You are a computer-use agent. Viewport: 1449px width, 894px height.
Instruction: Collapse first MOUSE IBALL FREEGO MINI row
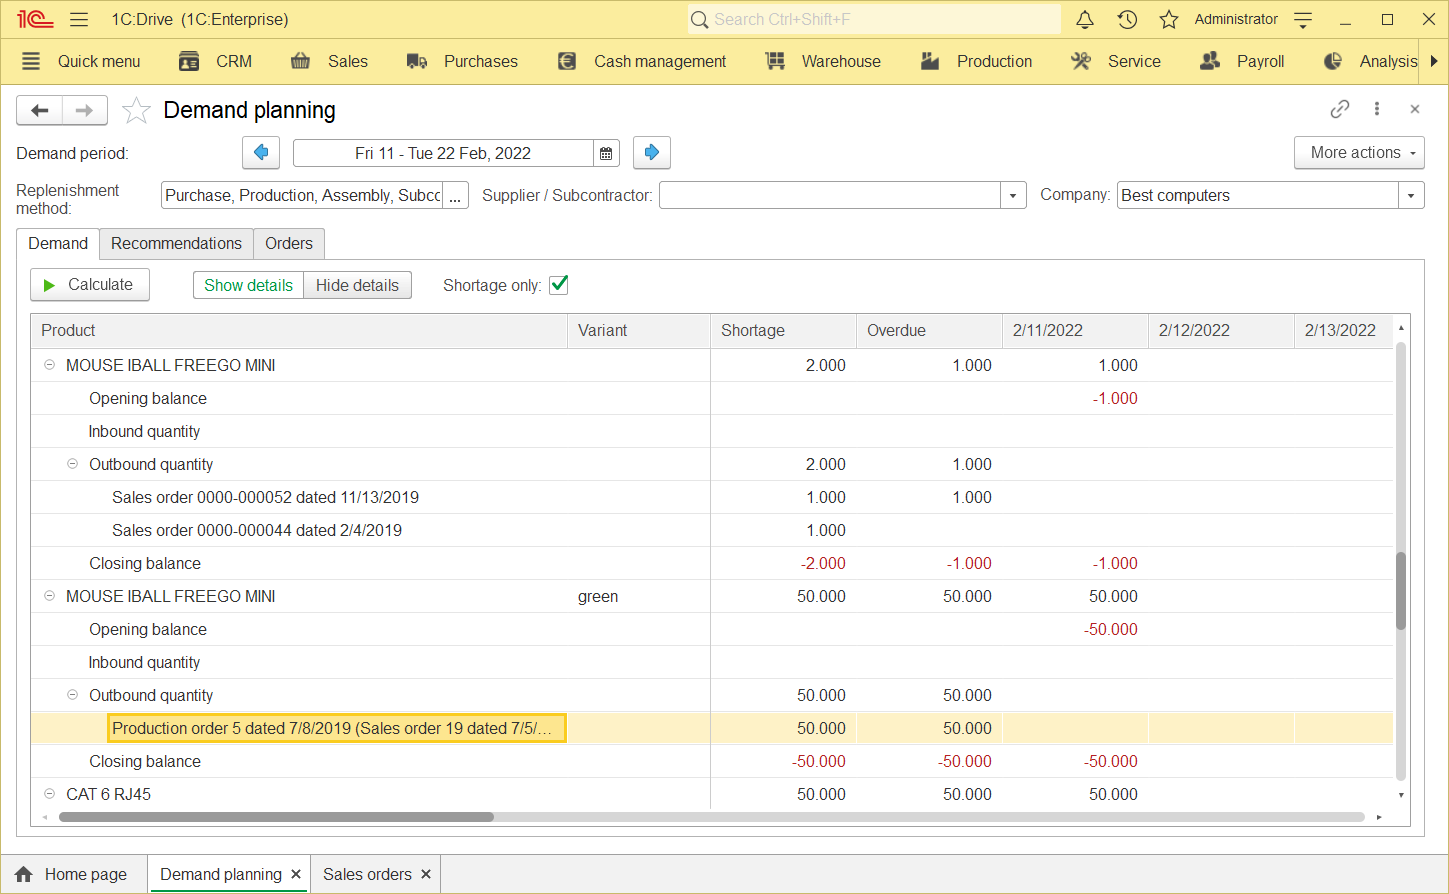pyautogui.click(x=49, y=365)
